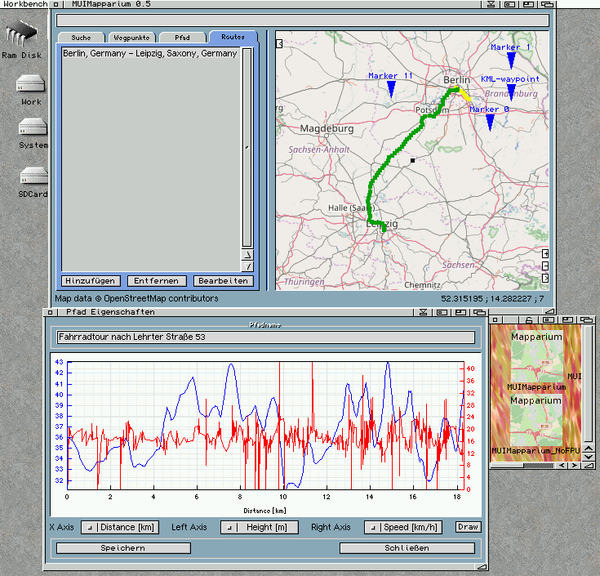This screenshot has height=576, width=600.
Task: Click the Marker 0 pin on map
Action: pyautogui.click(x=490, y=121)
